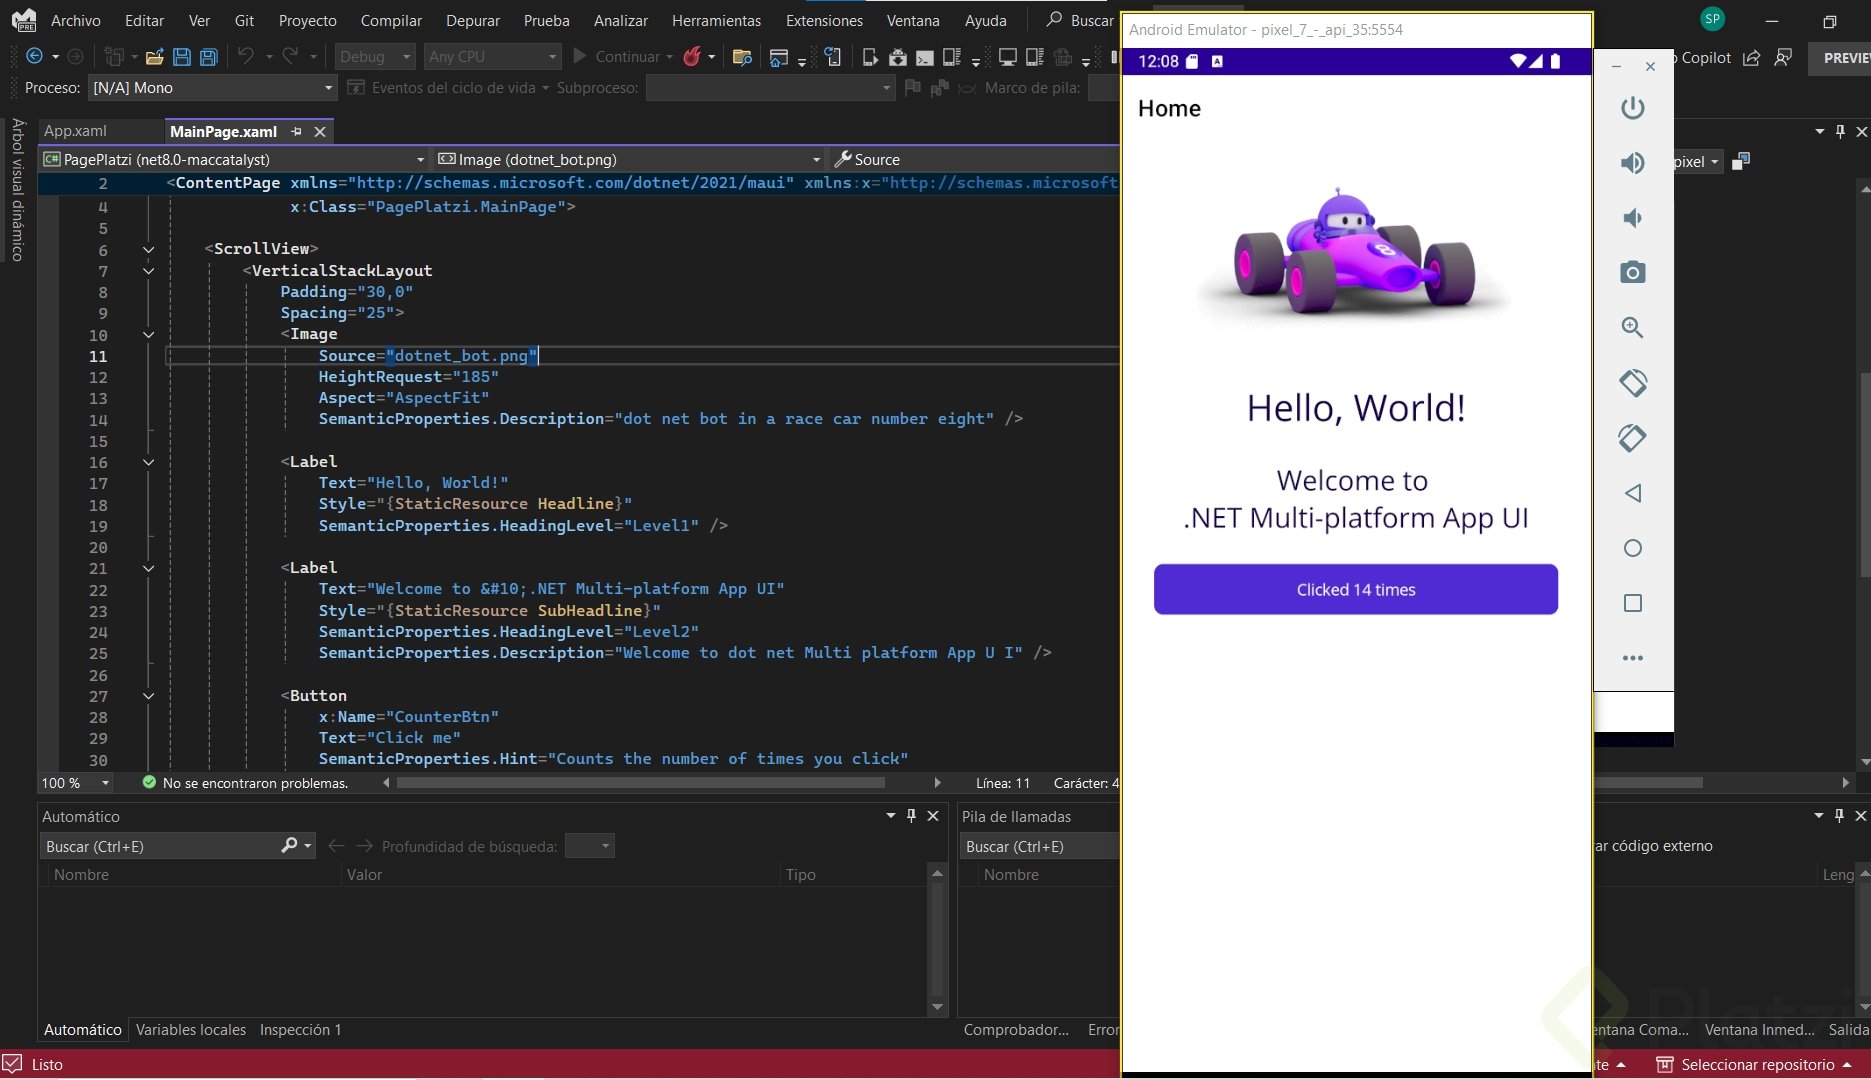Screen dimensions: 1871x1080
Task: Switch to the App.xaml tab
Action: (75, 131)
